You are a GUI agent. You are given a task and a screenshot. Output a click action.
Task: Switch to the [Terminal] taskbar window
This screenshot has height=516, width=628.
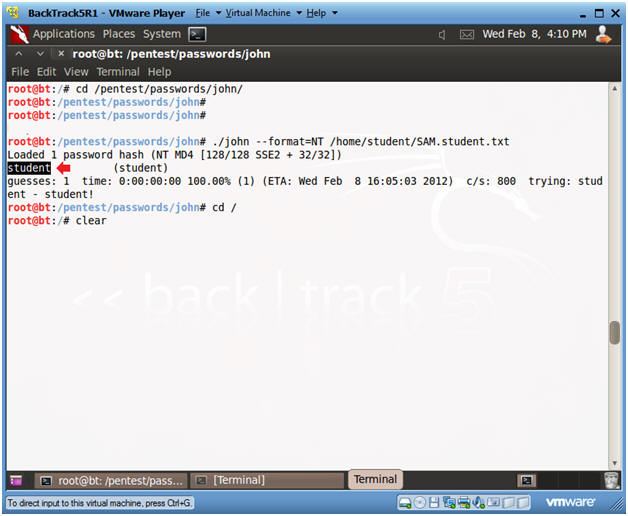click(267, 480)
